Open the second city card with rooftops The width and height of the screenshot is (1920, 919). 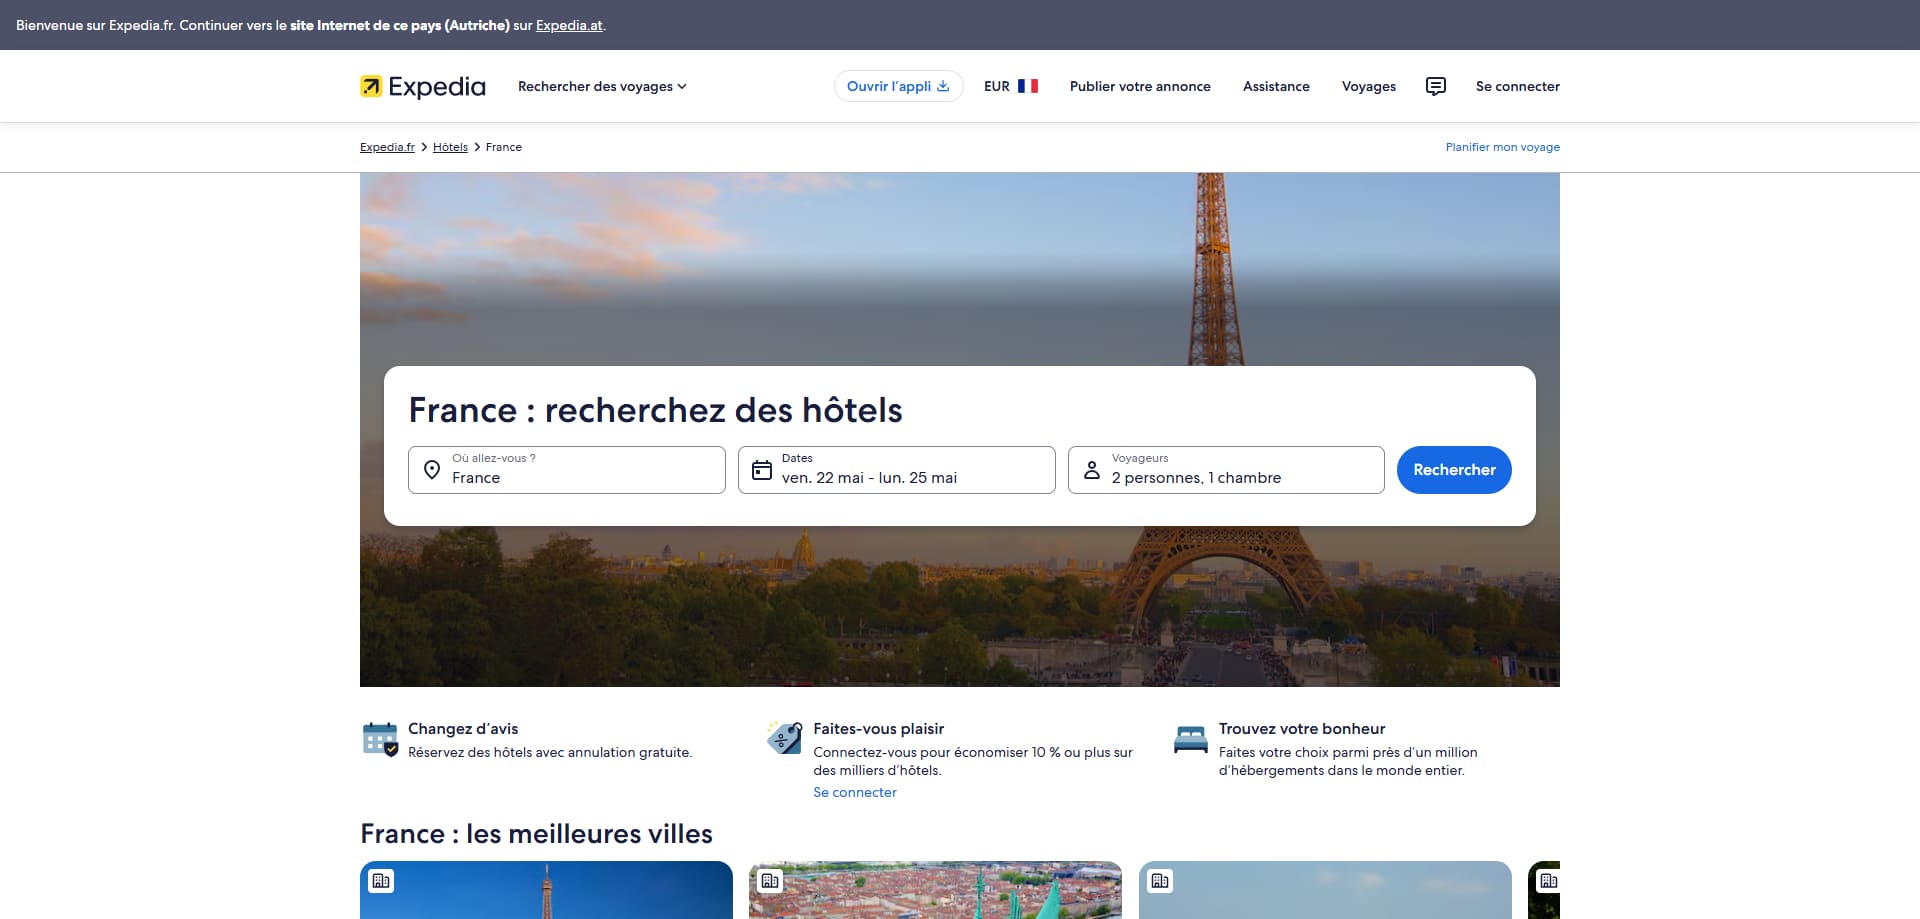pos(935,890)
